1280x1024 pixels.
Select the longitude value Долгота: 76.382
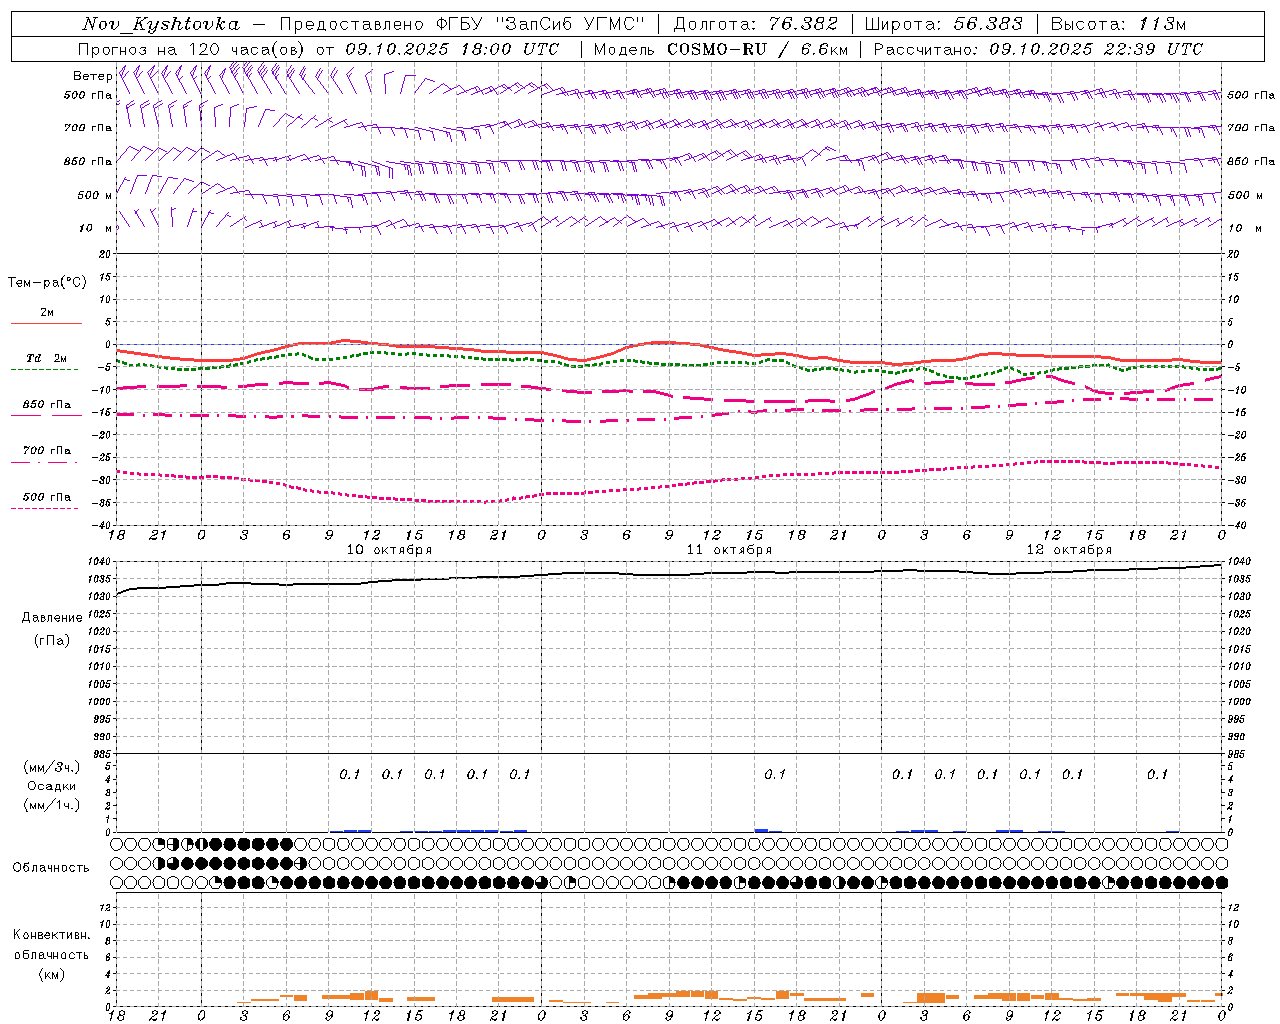[755, 24]
